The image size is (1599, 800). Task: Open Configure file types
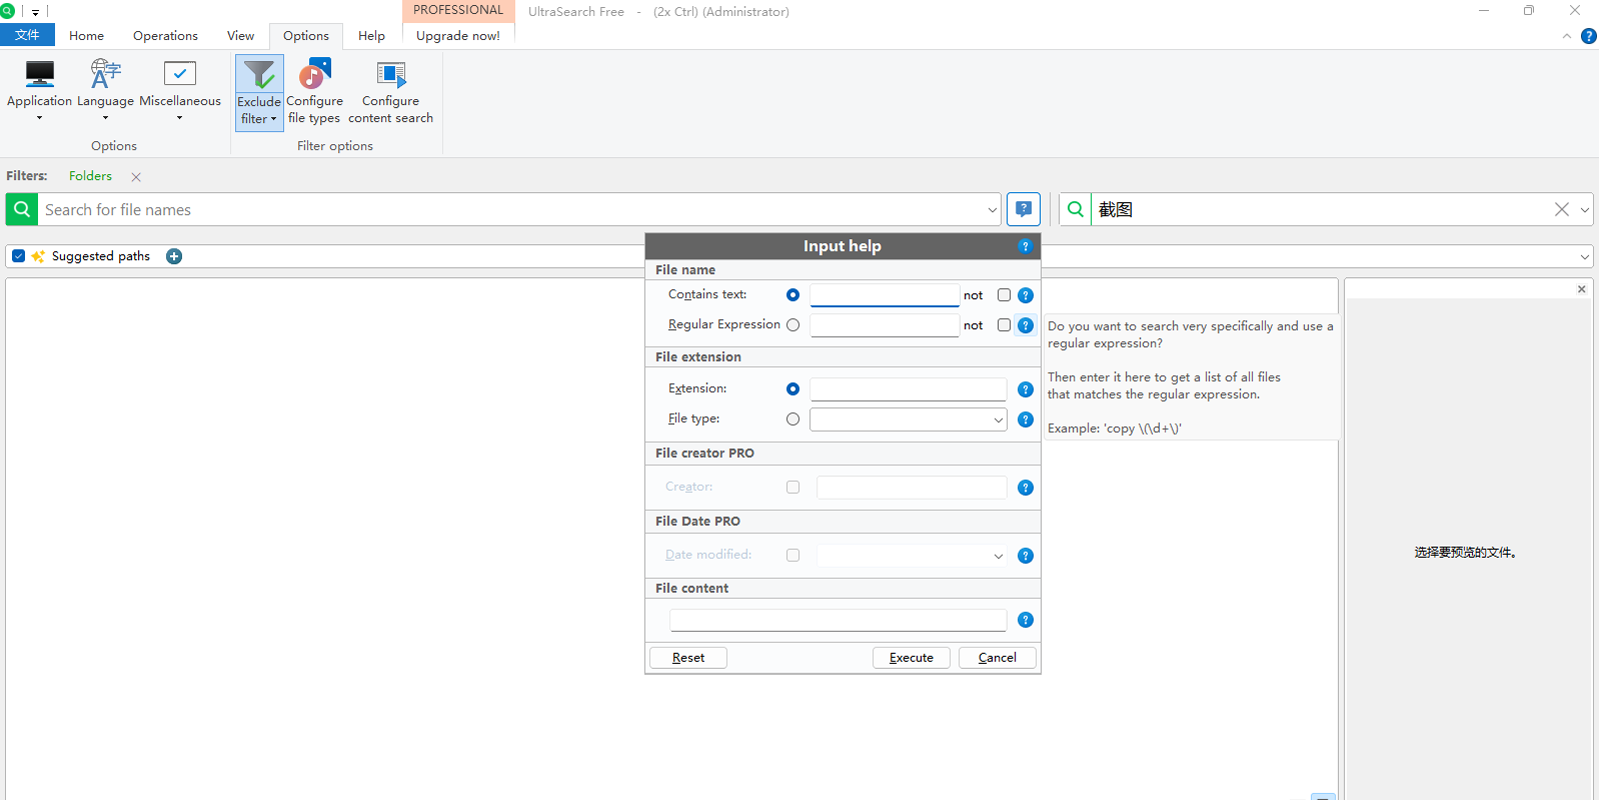[x=314, y=76]
